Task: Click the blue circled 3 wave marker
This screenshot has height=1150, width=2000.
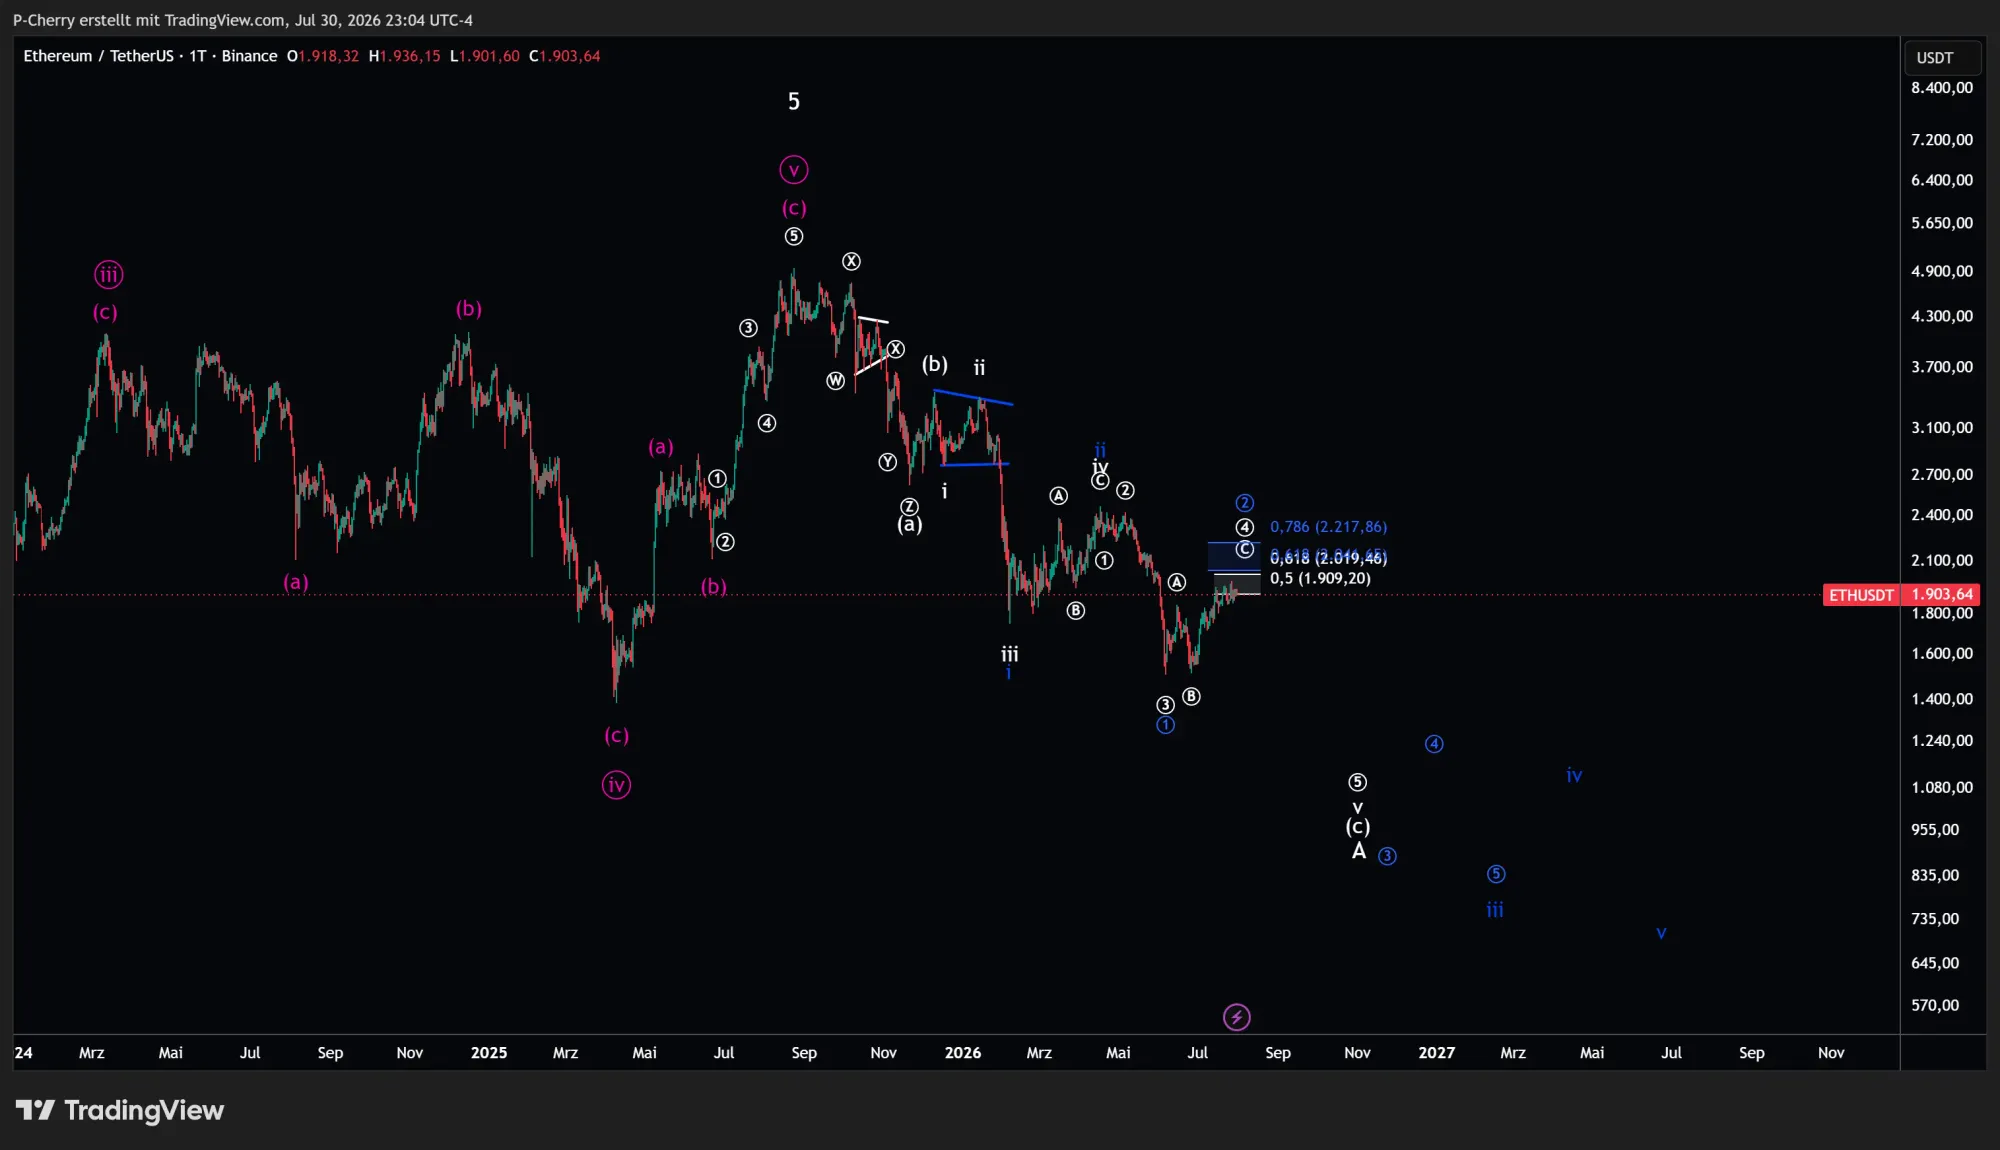Action: [1387, 856]
